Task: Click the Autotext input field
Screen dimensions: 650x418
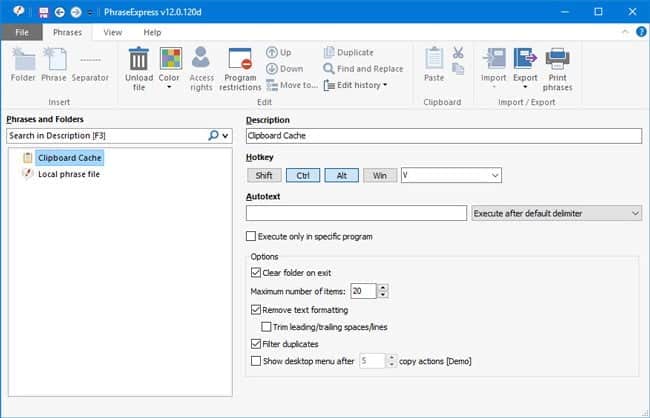Action: click(x=357, y=213)
